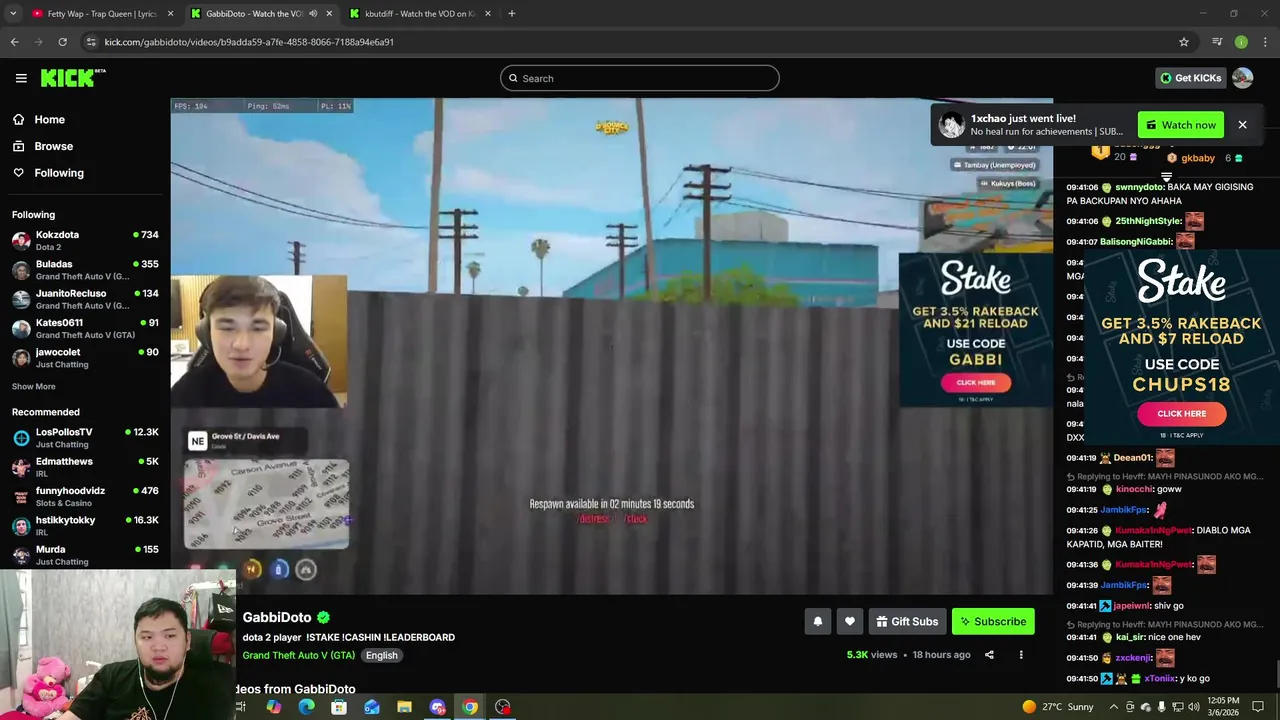Go back in browser history
The height and width of the screenshot is (720, 1280).
pyautogui.click(x=14, y=42)
